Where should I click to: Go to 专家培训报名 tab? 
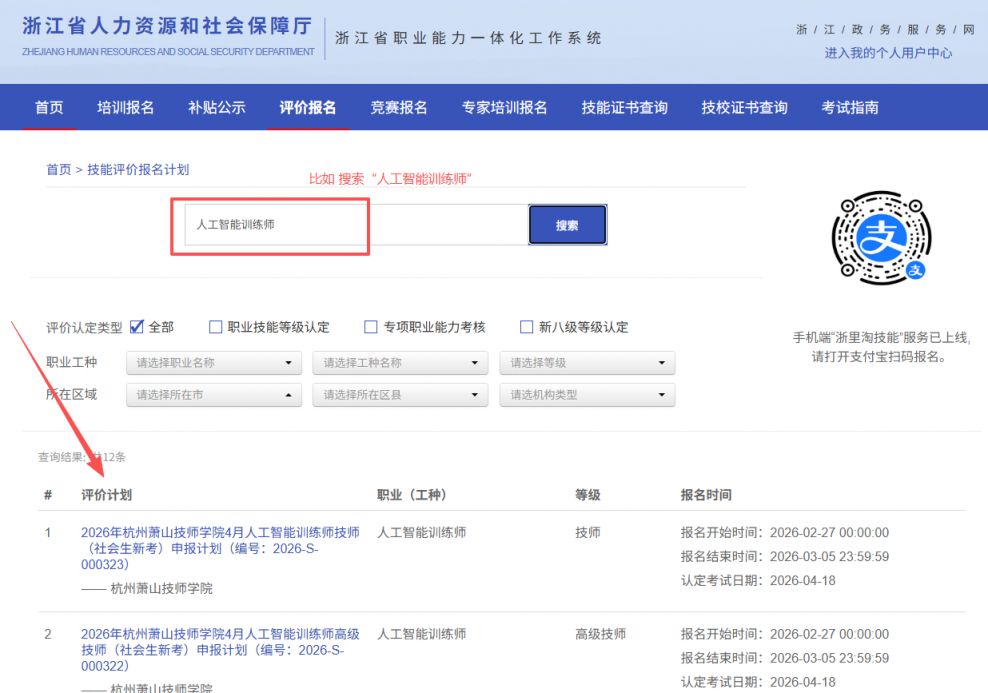coord(504,108)
